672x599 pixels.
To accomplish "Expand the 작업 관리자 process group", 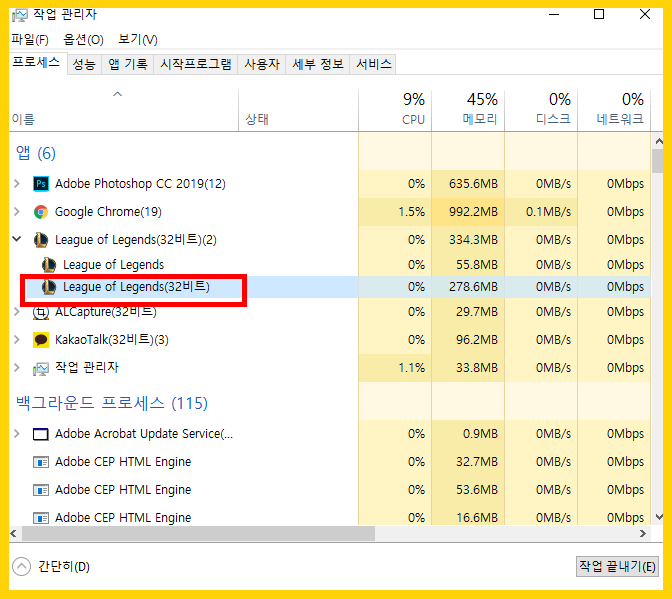I will tap(17, 368).
